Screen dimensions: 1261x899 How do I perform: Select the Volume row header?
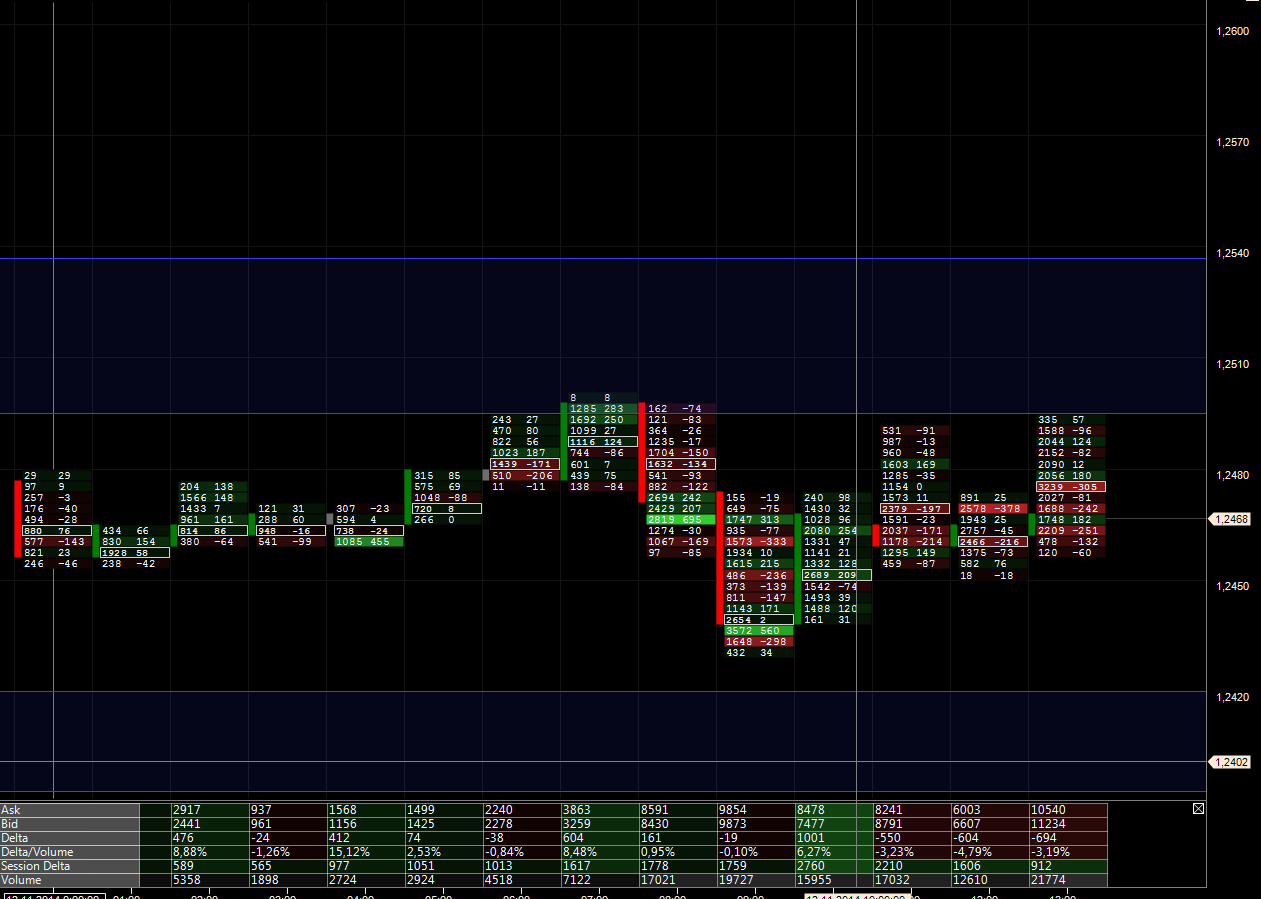(x=70, y=880)
